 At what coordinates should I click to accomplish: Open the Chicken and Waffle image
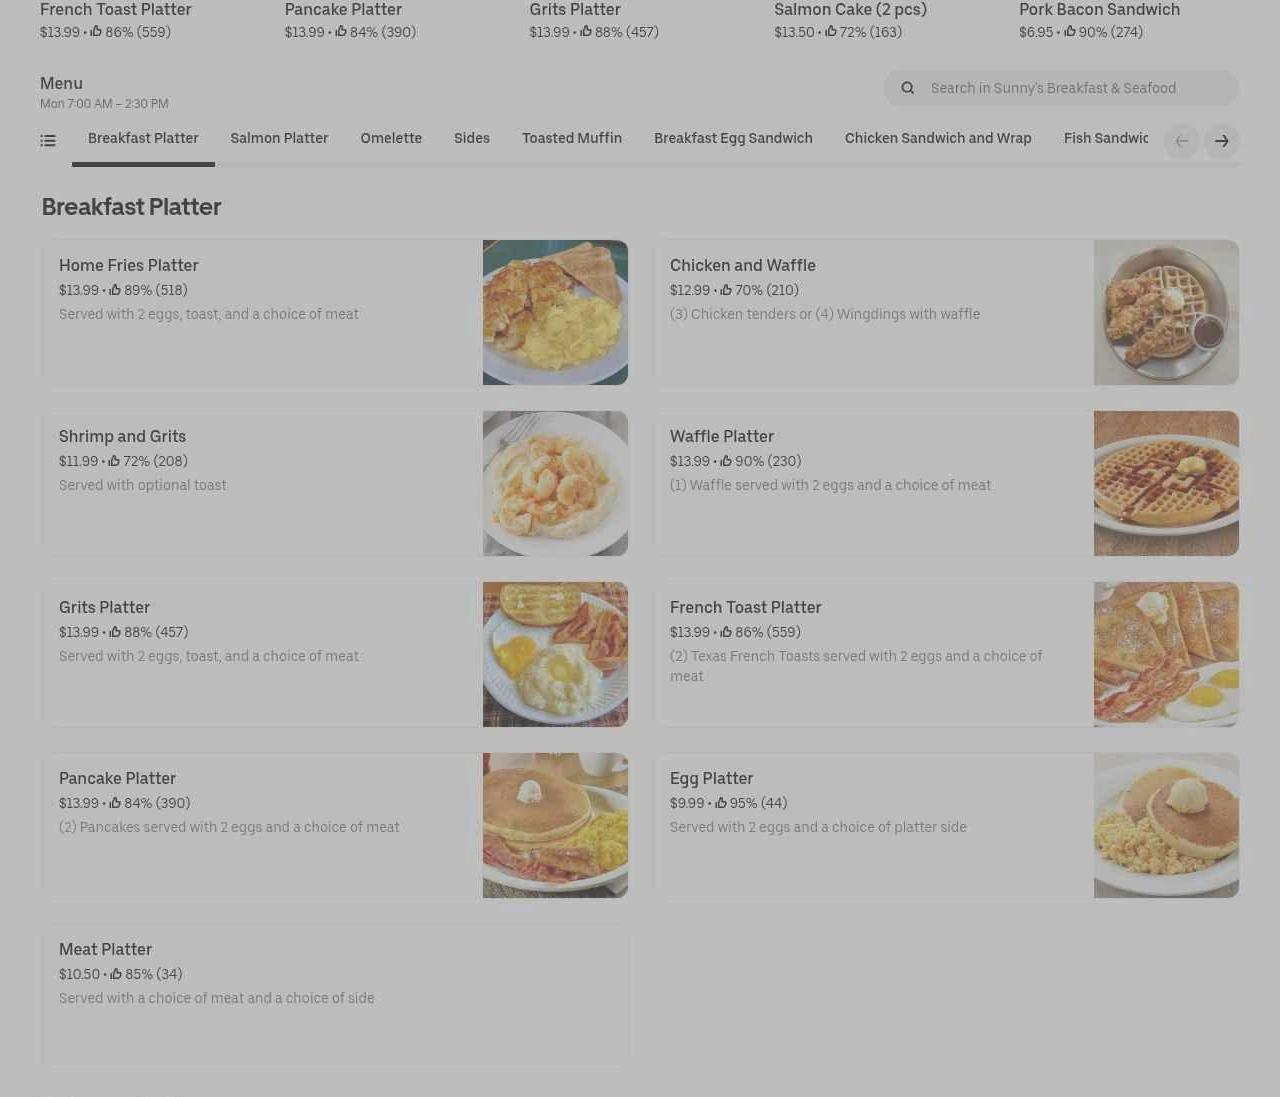(1166, 312)
